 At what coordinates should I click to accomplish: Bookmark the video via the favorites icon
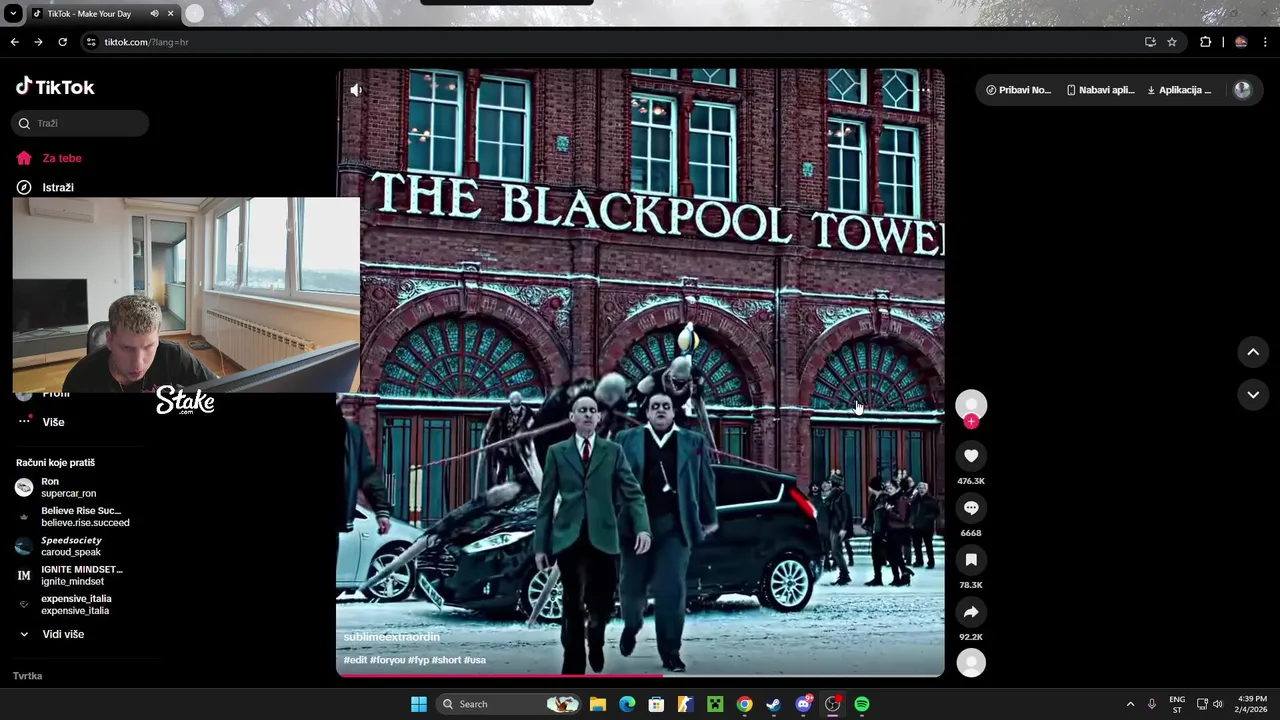point(971,560)
